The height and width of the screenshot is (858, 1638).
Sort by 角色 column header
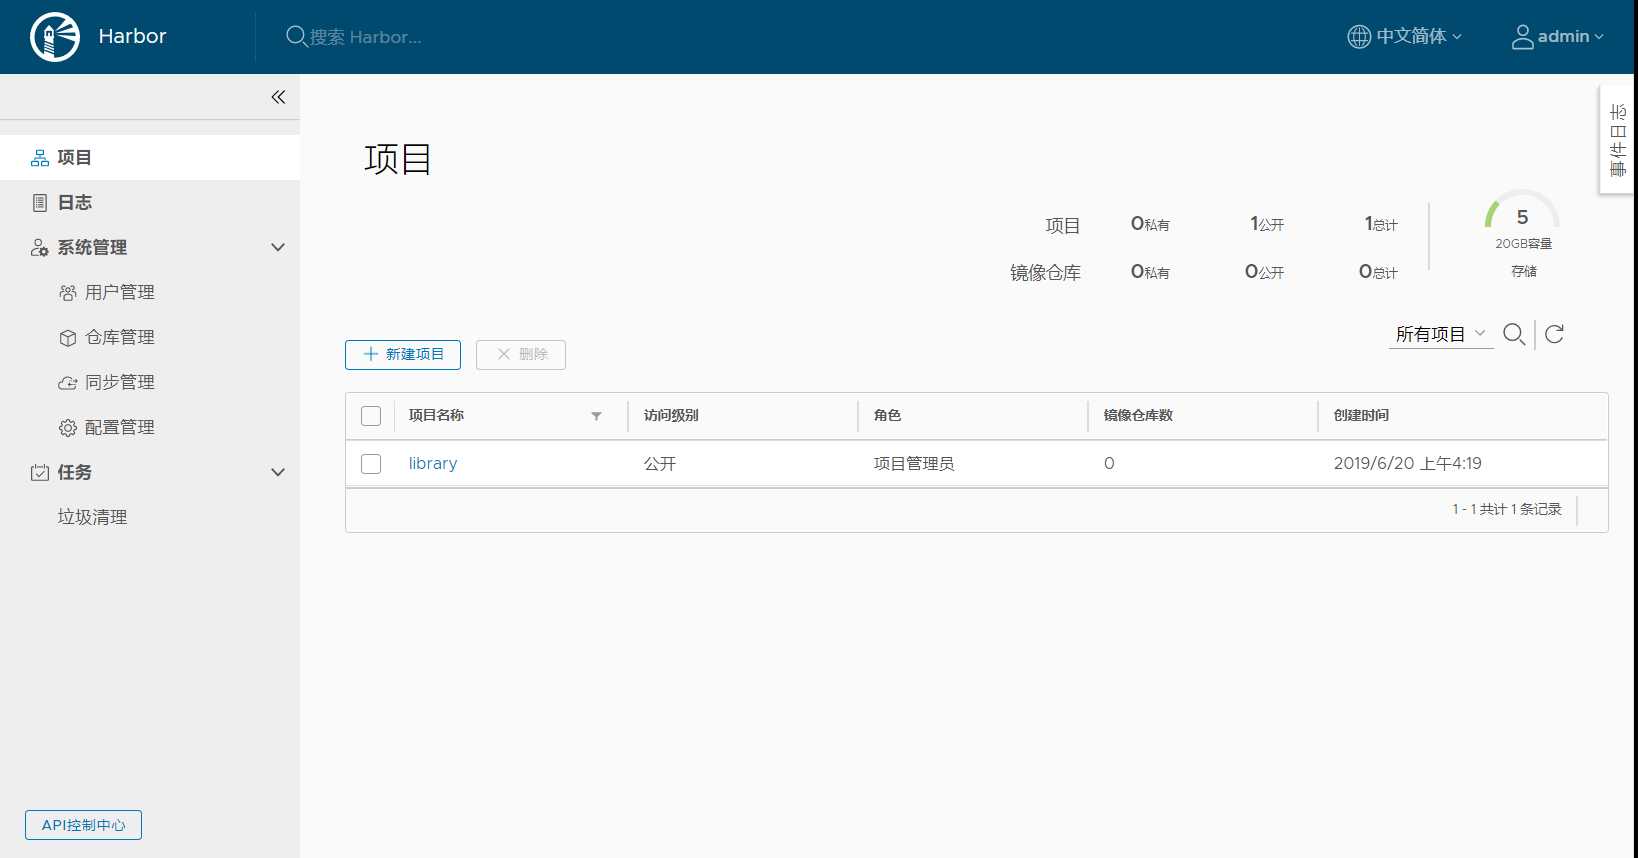pos(887,416)
